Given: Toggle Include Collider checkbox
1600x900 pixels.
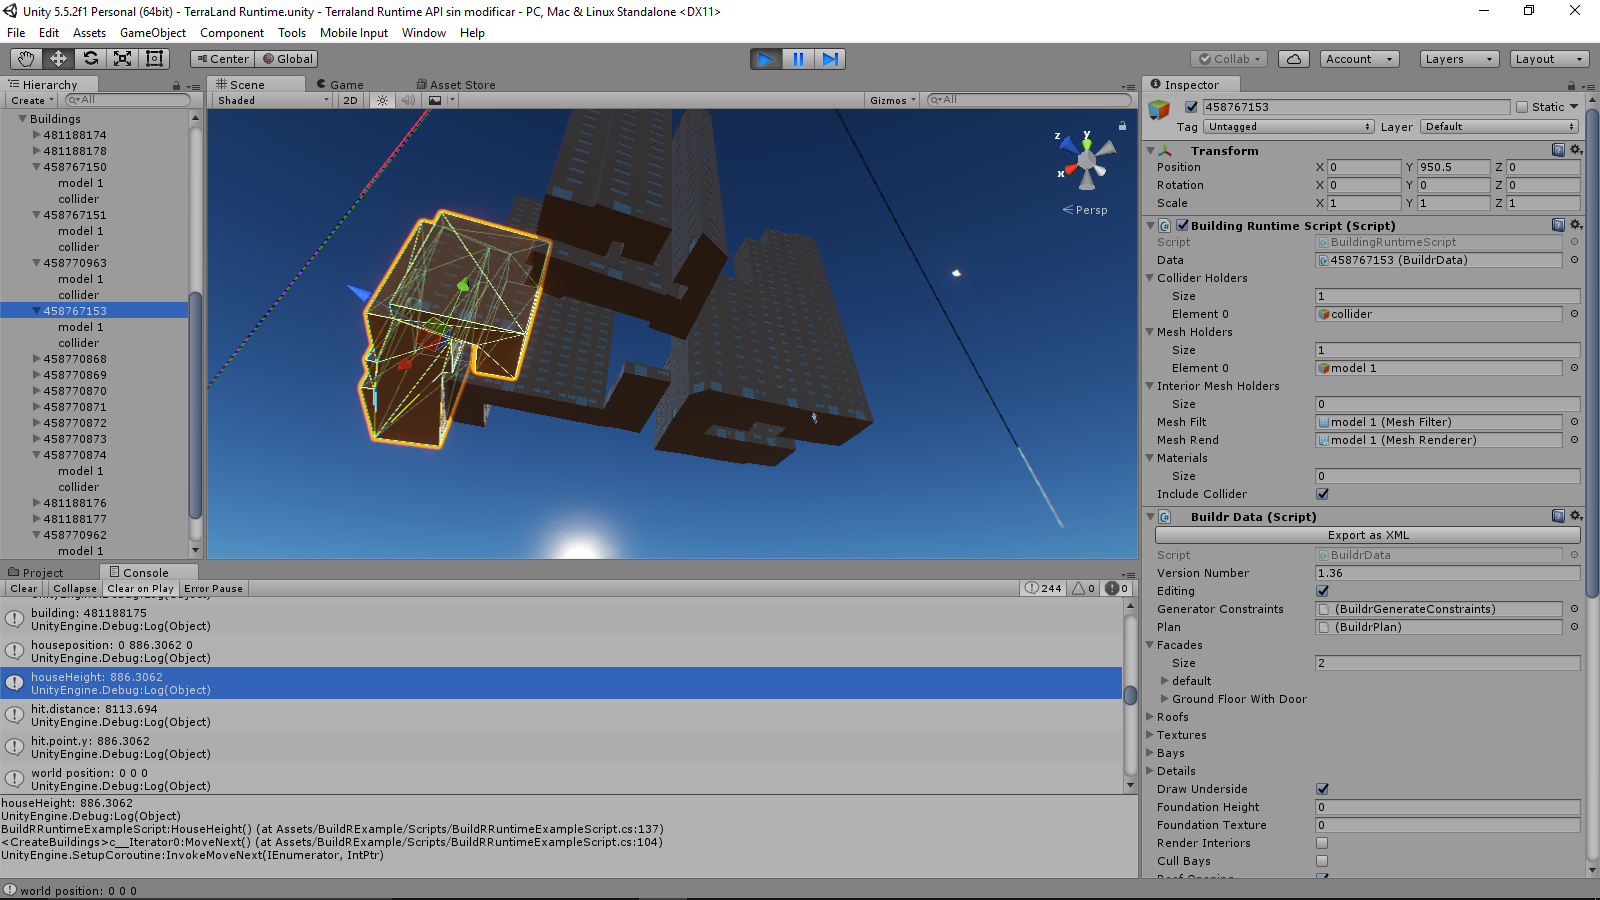Looking at the screenshot, I should point(1323,494).
